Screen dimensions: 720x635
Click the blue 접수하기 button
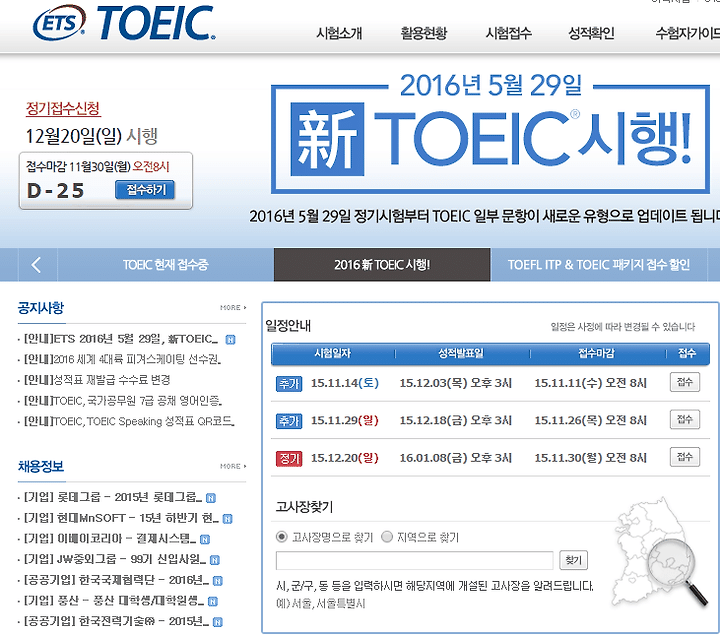click(x=145, y=190)
